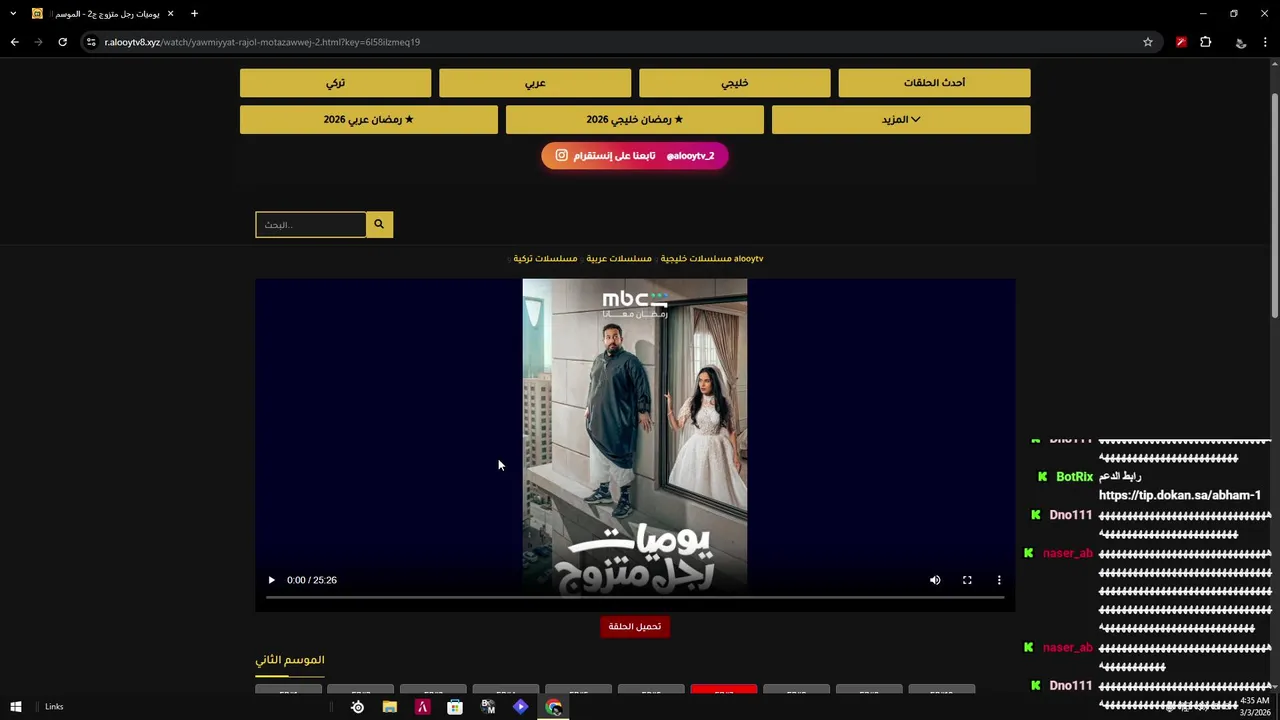Click the red extension icon in the toolbar
Screen dimensions: 1280x720
point(1181,42)
